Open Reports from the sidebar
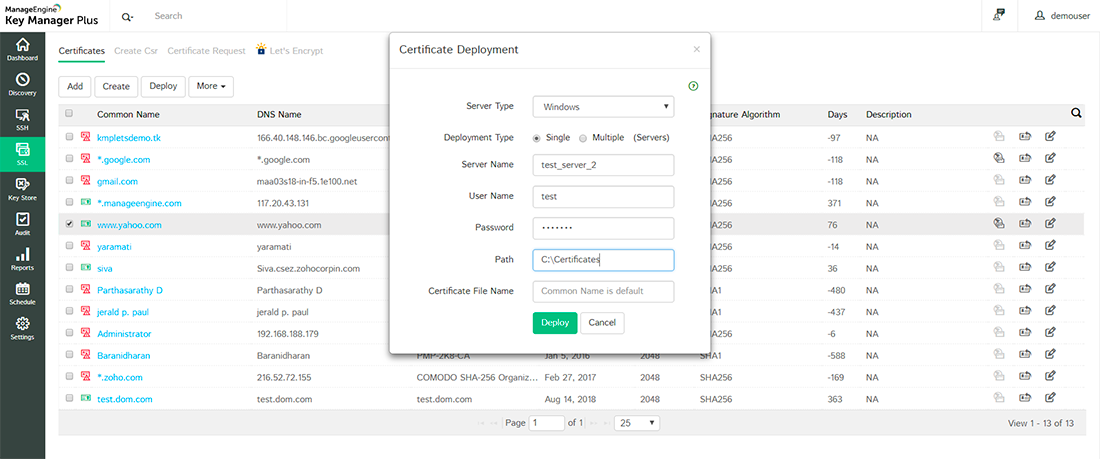This screenshot has height=459, width=1100. click(x=22, y=259)
